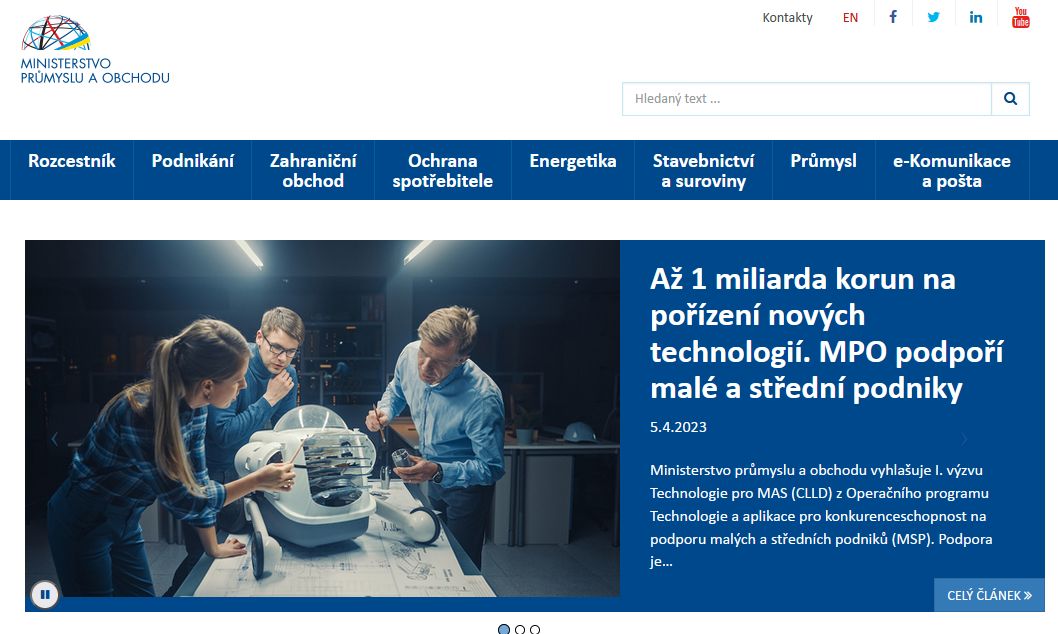Select the second carousel dot
The image size is (1058, 634).
pyautogui.click(x=520, y=629)
